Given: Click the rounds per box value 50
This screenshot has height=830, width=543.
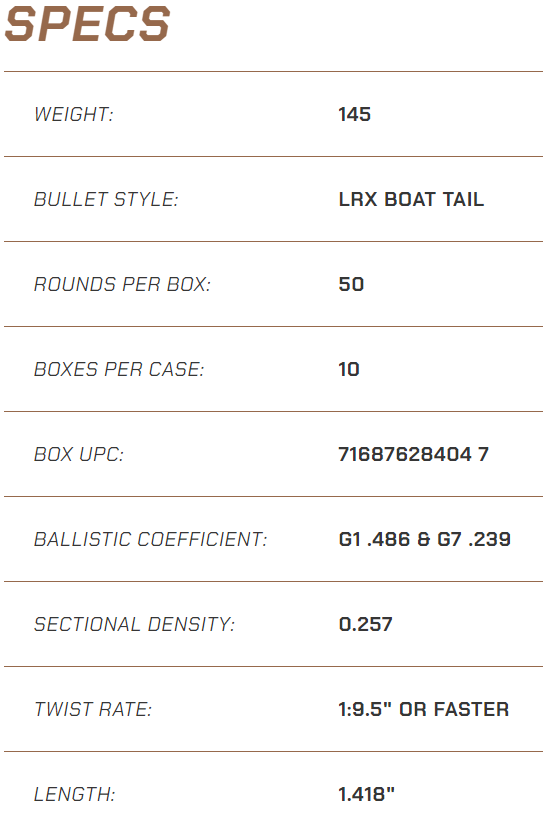Looking at the screenshot, I should click(x=351, y=284).
